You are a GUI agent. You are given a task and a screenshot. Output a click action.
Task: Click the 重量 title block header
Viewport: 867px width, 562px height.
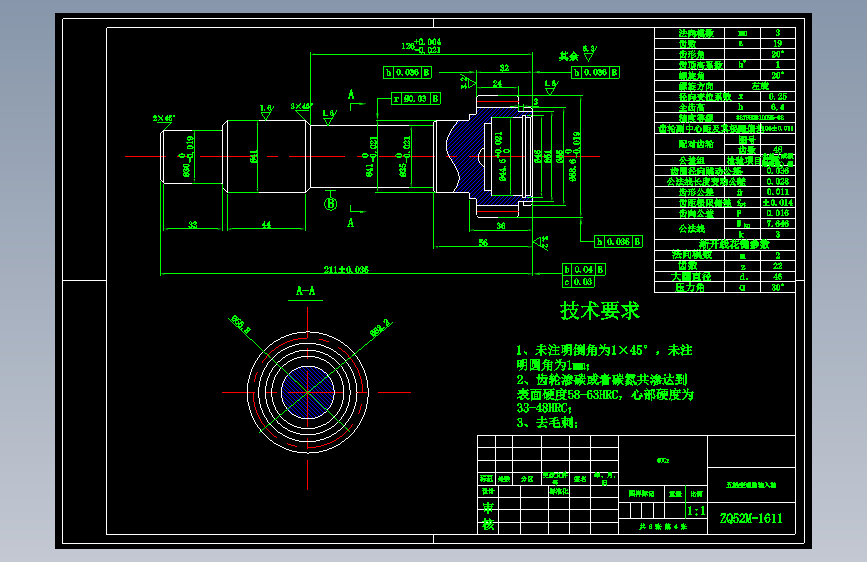click(x=675, y=494)
